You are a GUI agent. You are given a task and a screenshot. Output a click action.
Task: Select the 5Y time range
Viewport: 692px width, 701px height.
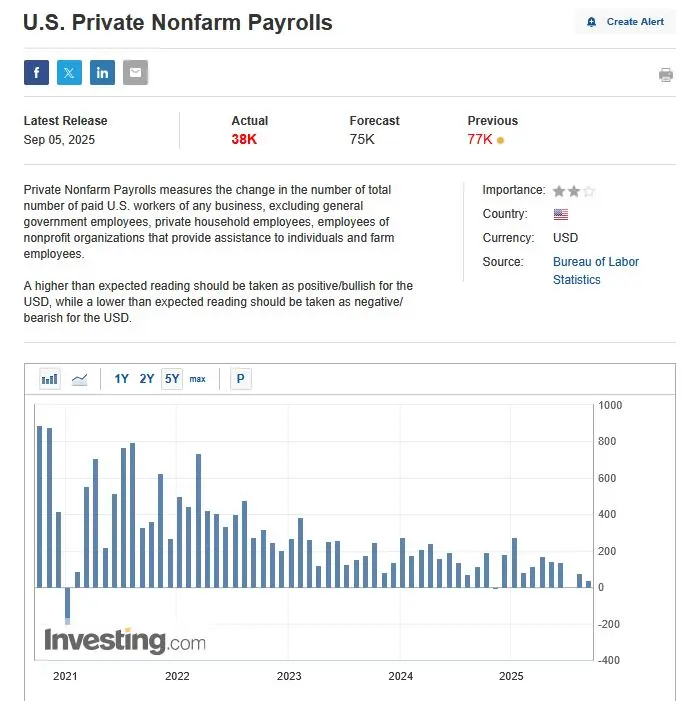click(172, 379)
